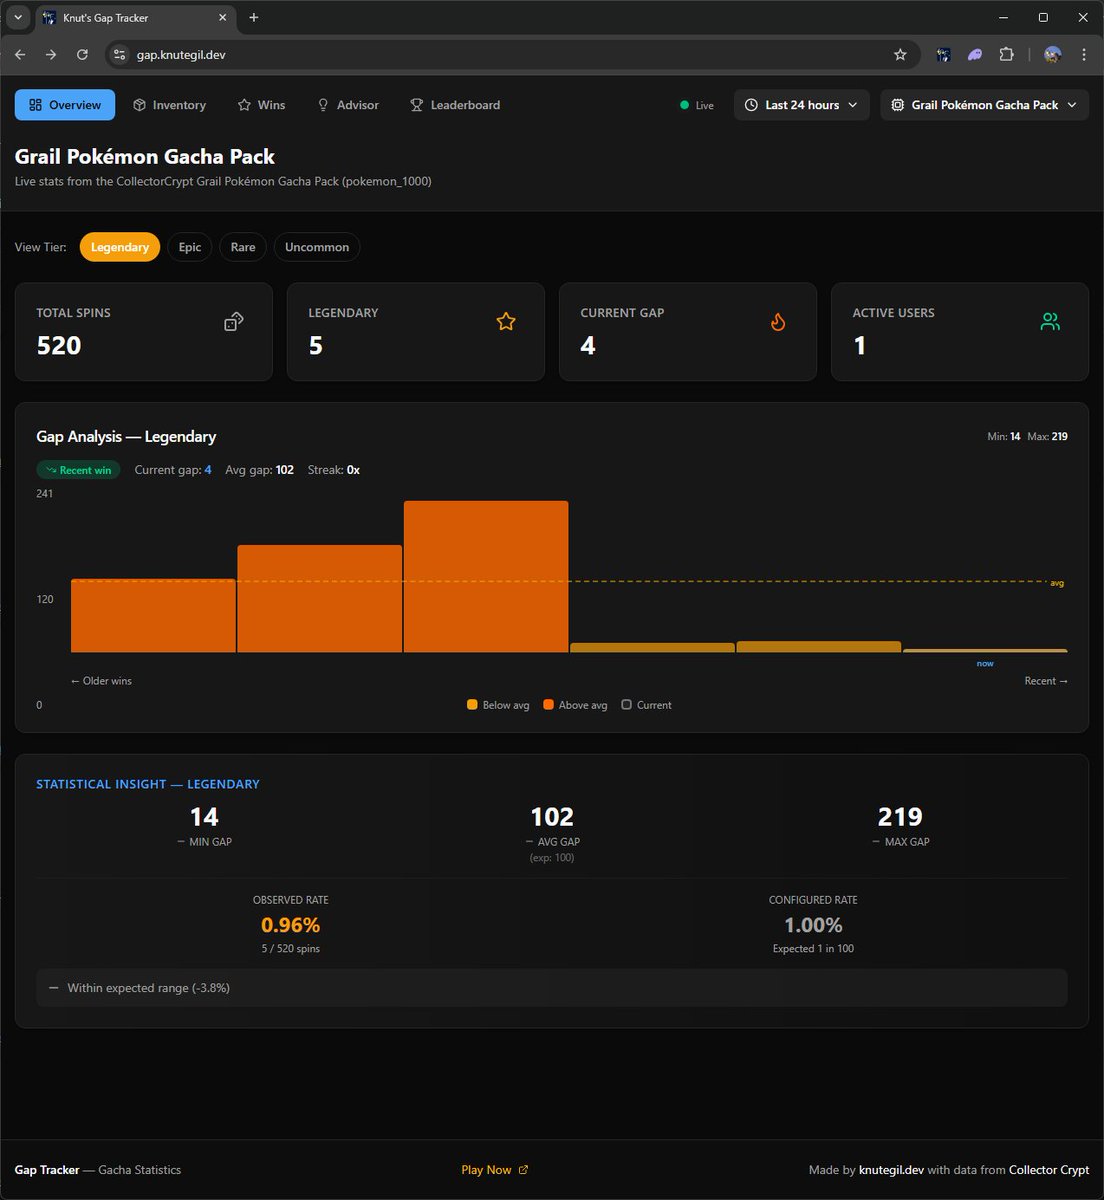Bookmark this page with the star
The width and height of the screenshot is (1104, 1200).
900,55
